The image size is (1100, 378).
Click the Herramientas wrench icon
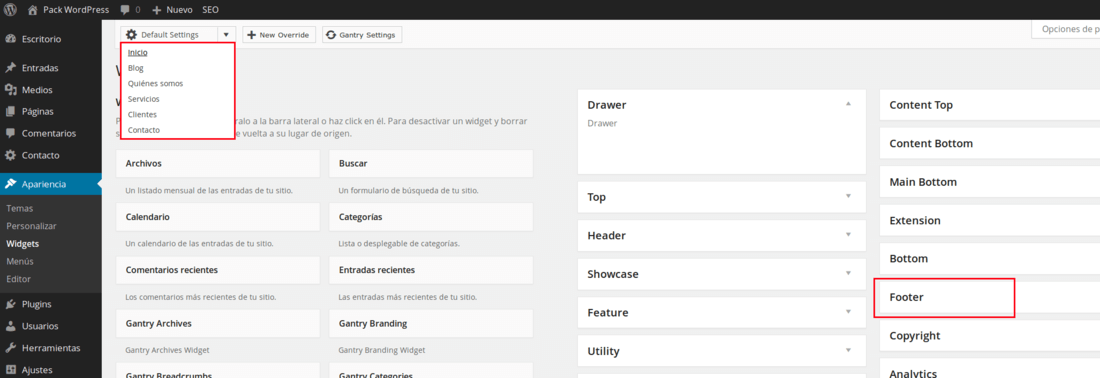pos(11,348)
